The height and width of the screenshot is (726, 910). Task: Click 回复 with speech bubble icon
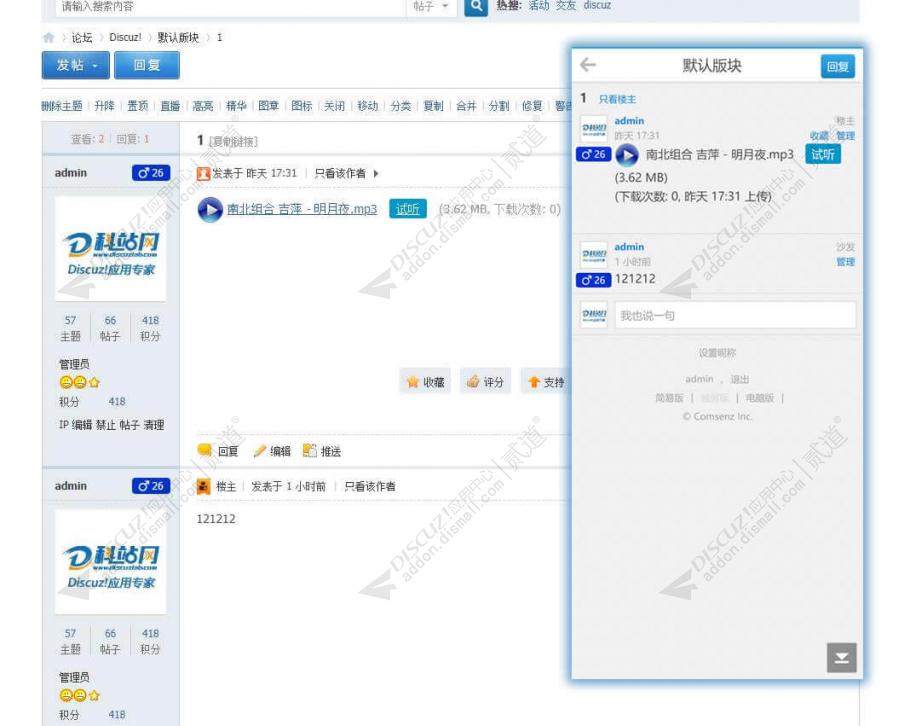point(218,451)
